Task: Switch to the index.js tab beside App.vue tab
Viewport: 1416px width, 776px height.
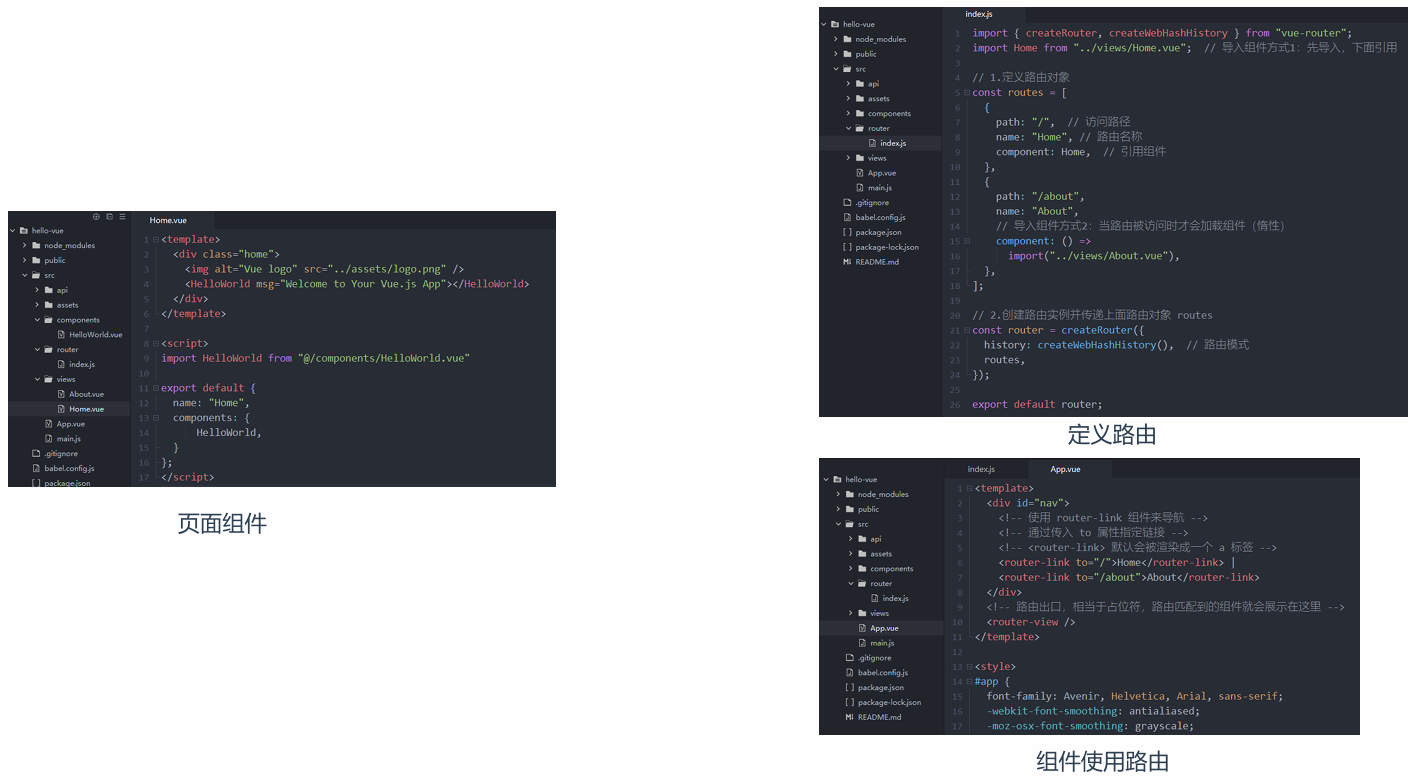Action: click(980, 469)
